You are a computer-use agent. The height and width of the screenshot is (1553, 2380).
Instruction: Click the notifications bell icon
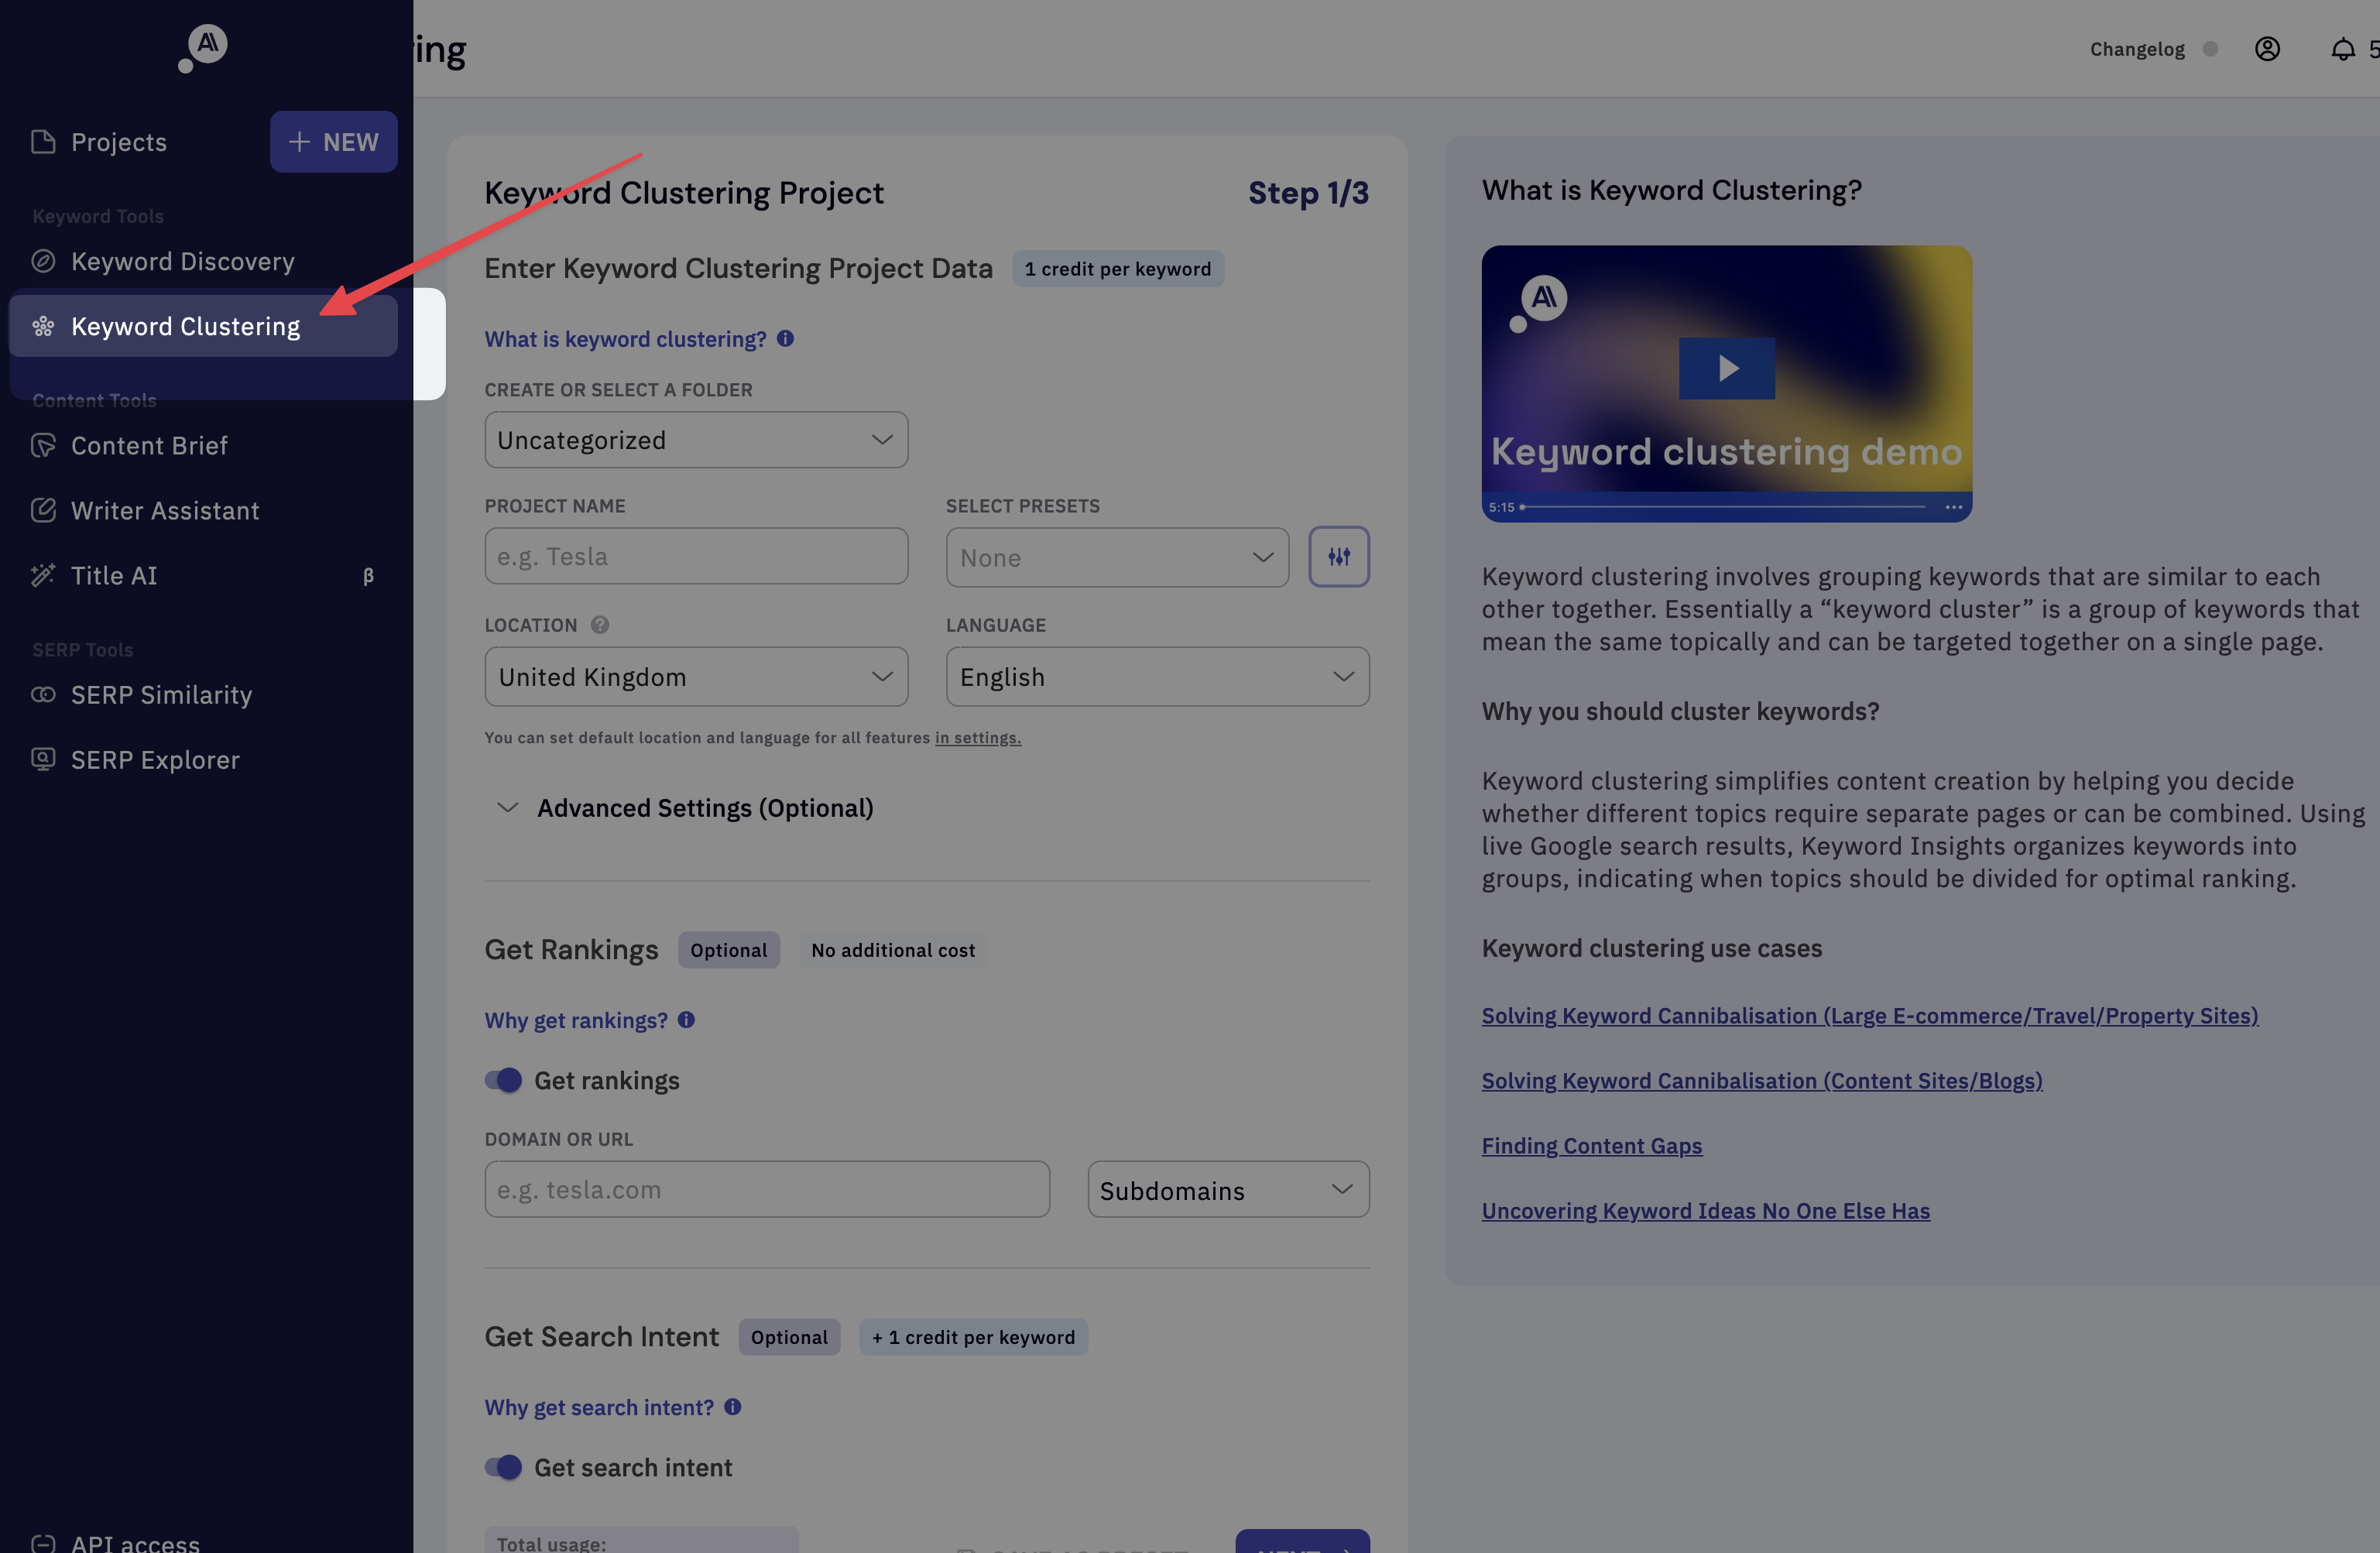[2342, 49]
